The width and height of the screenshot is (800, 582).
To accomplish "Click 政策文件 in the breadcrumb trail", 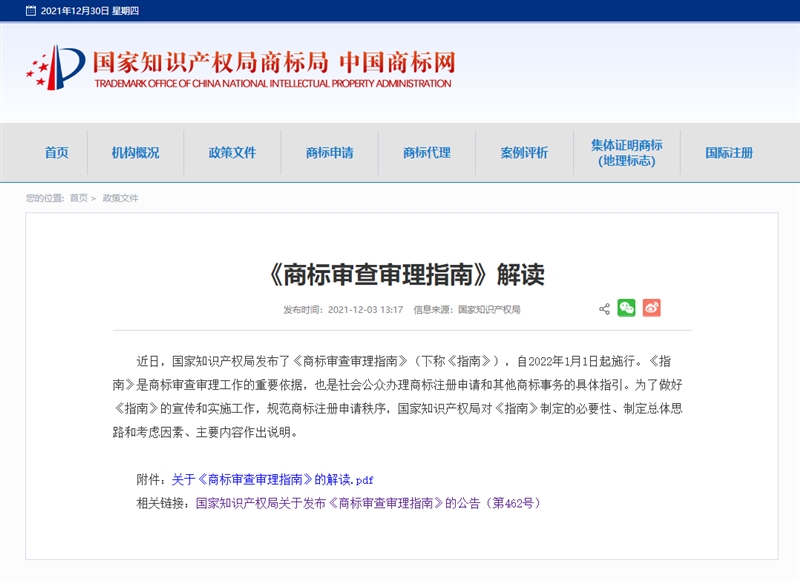I will point(120,198).
